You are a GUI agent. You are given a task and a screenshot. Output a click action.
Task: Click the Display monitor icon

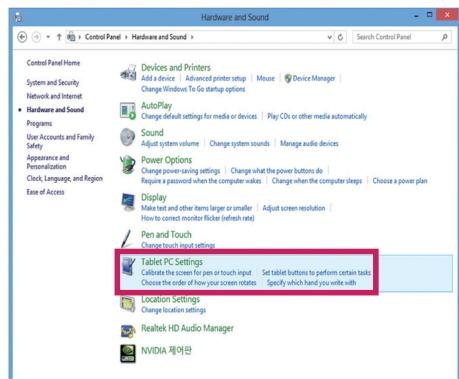[x=128, y=202]
